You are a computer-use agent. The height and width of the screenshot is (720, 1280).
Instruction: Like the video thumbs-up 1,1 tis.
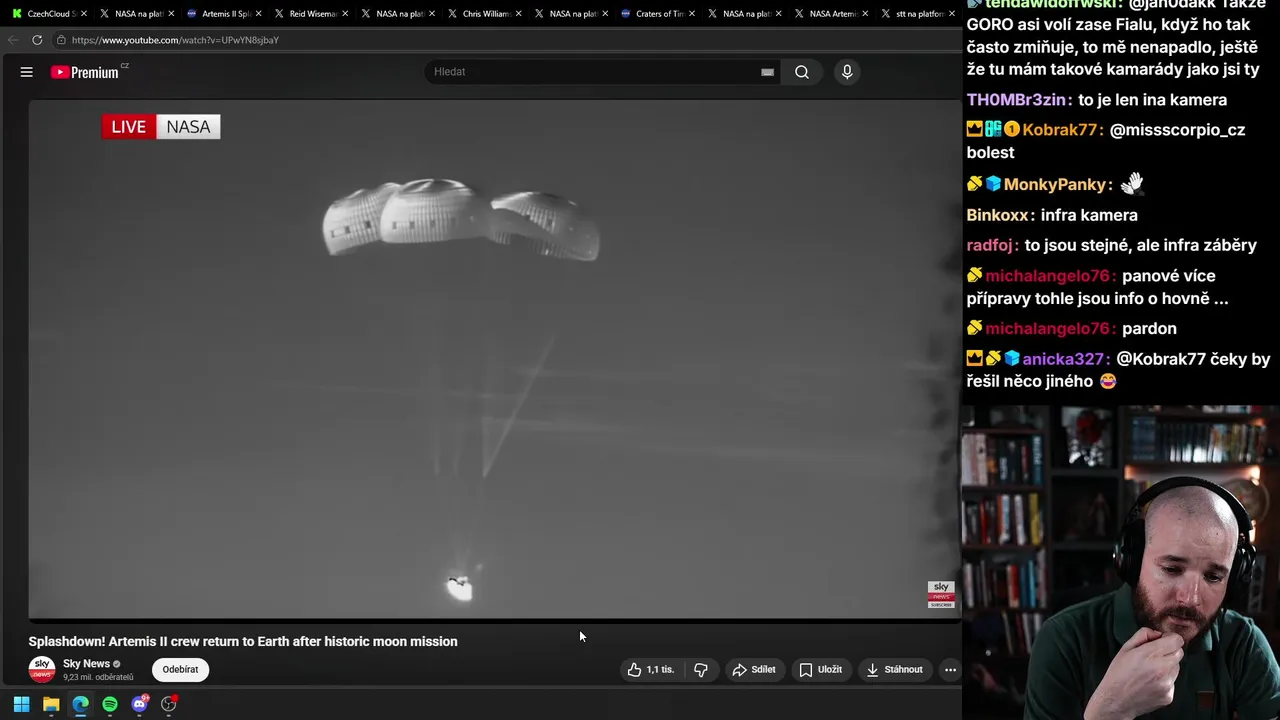[x=650, y=670]
